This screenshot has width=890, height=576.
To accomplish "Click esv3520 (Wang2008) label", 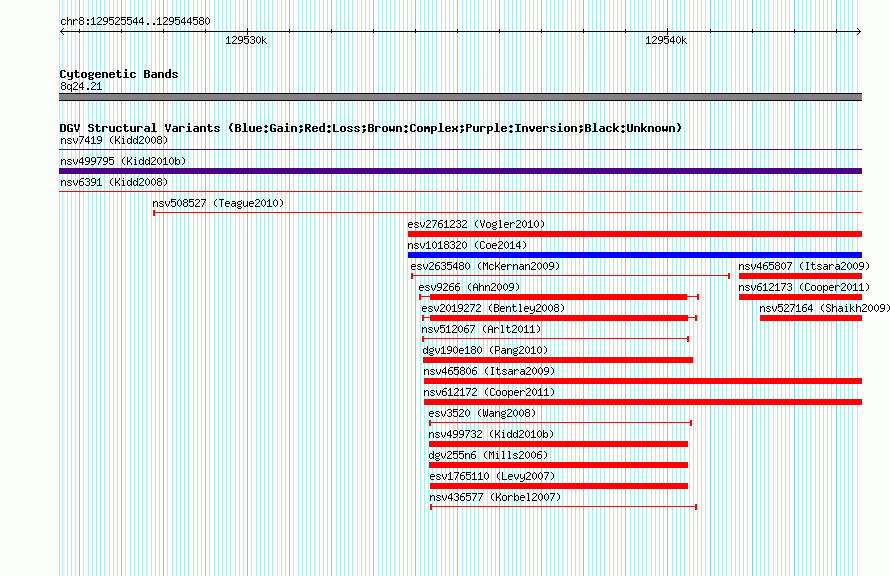I will (x=482, y=413).
